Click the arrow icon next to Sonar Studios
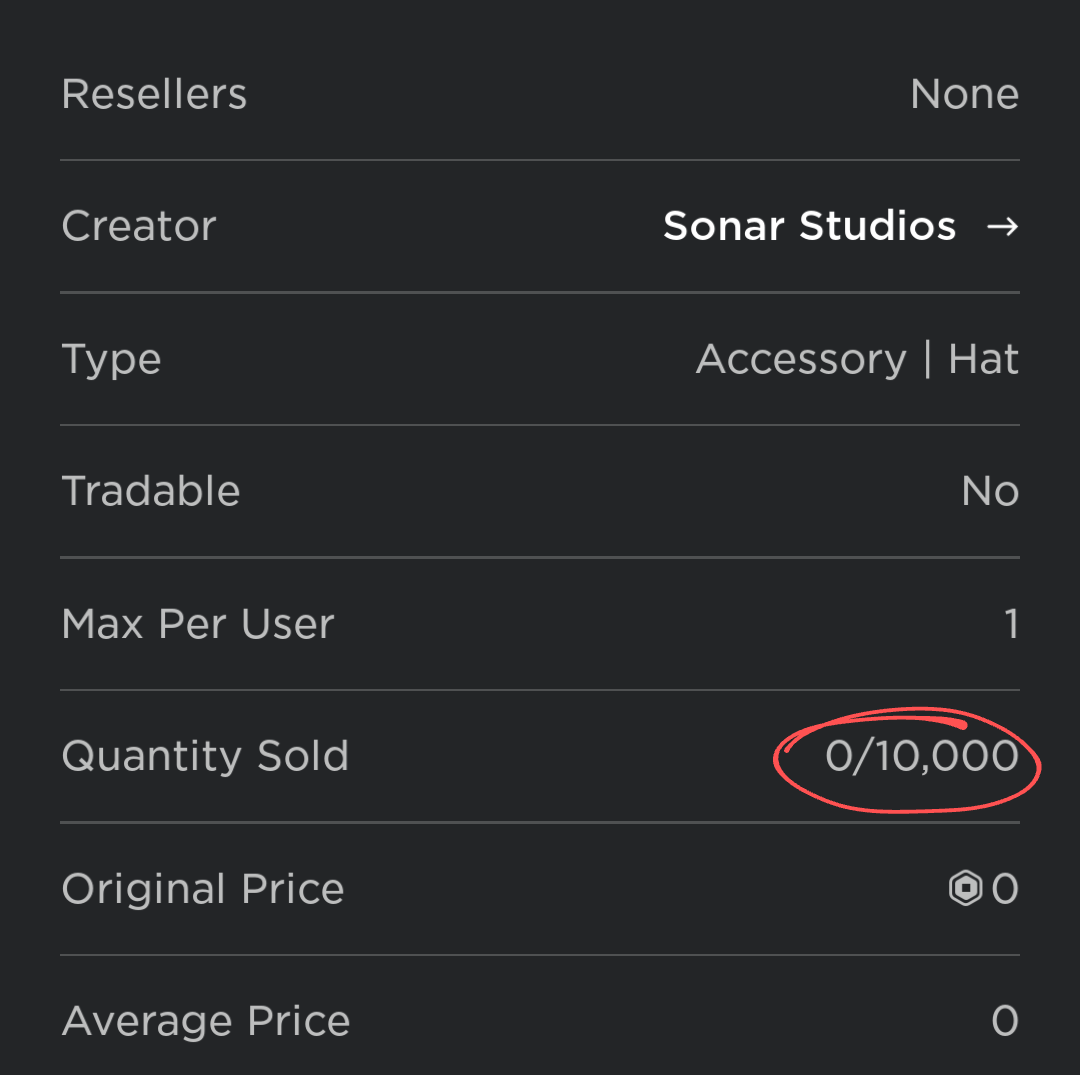 coord(1002,227)
